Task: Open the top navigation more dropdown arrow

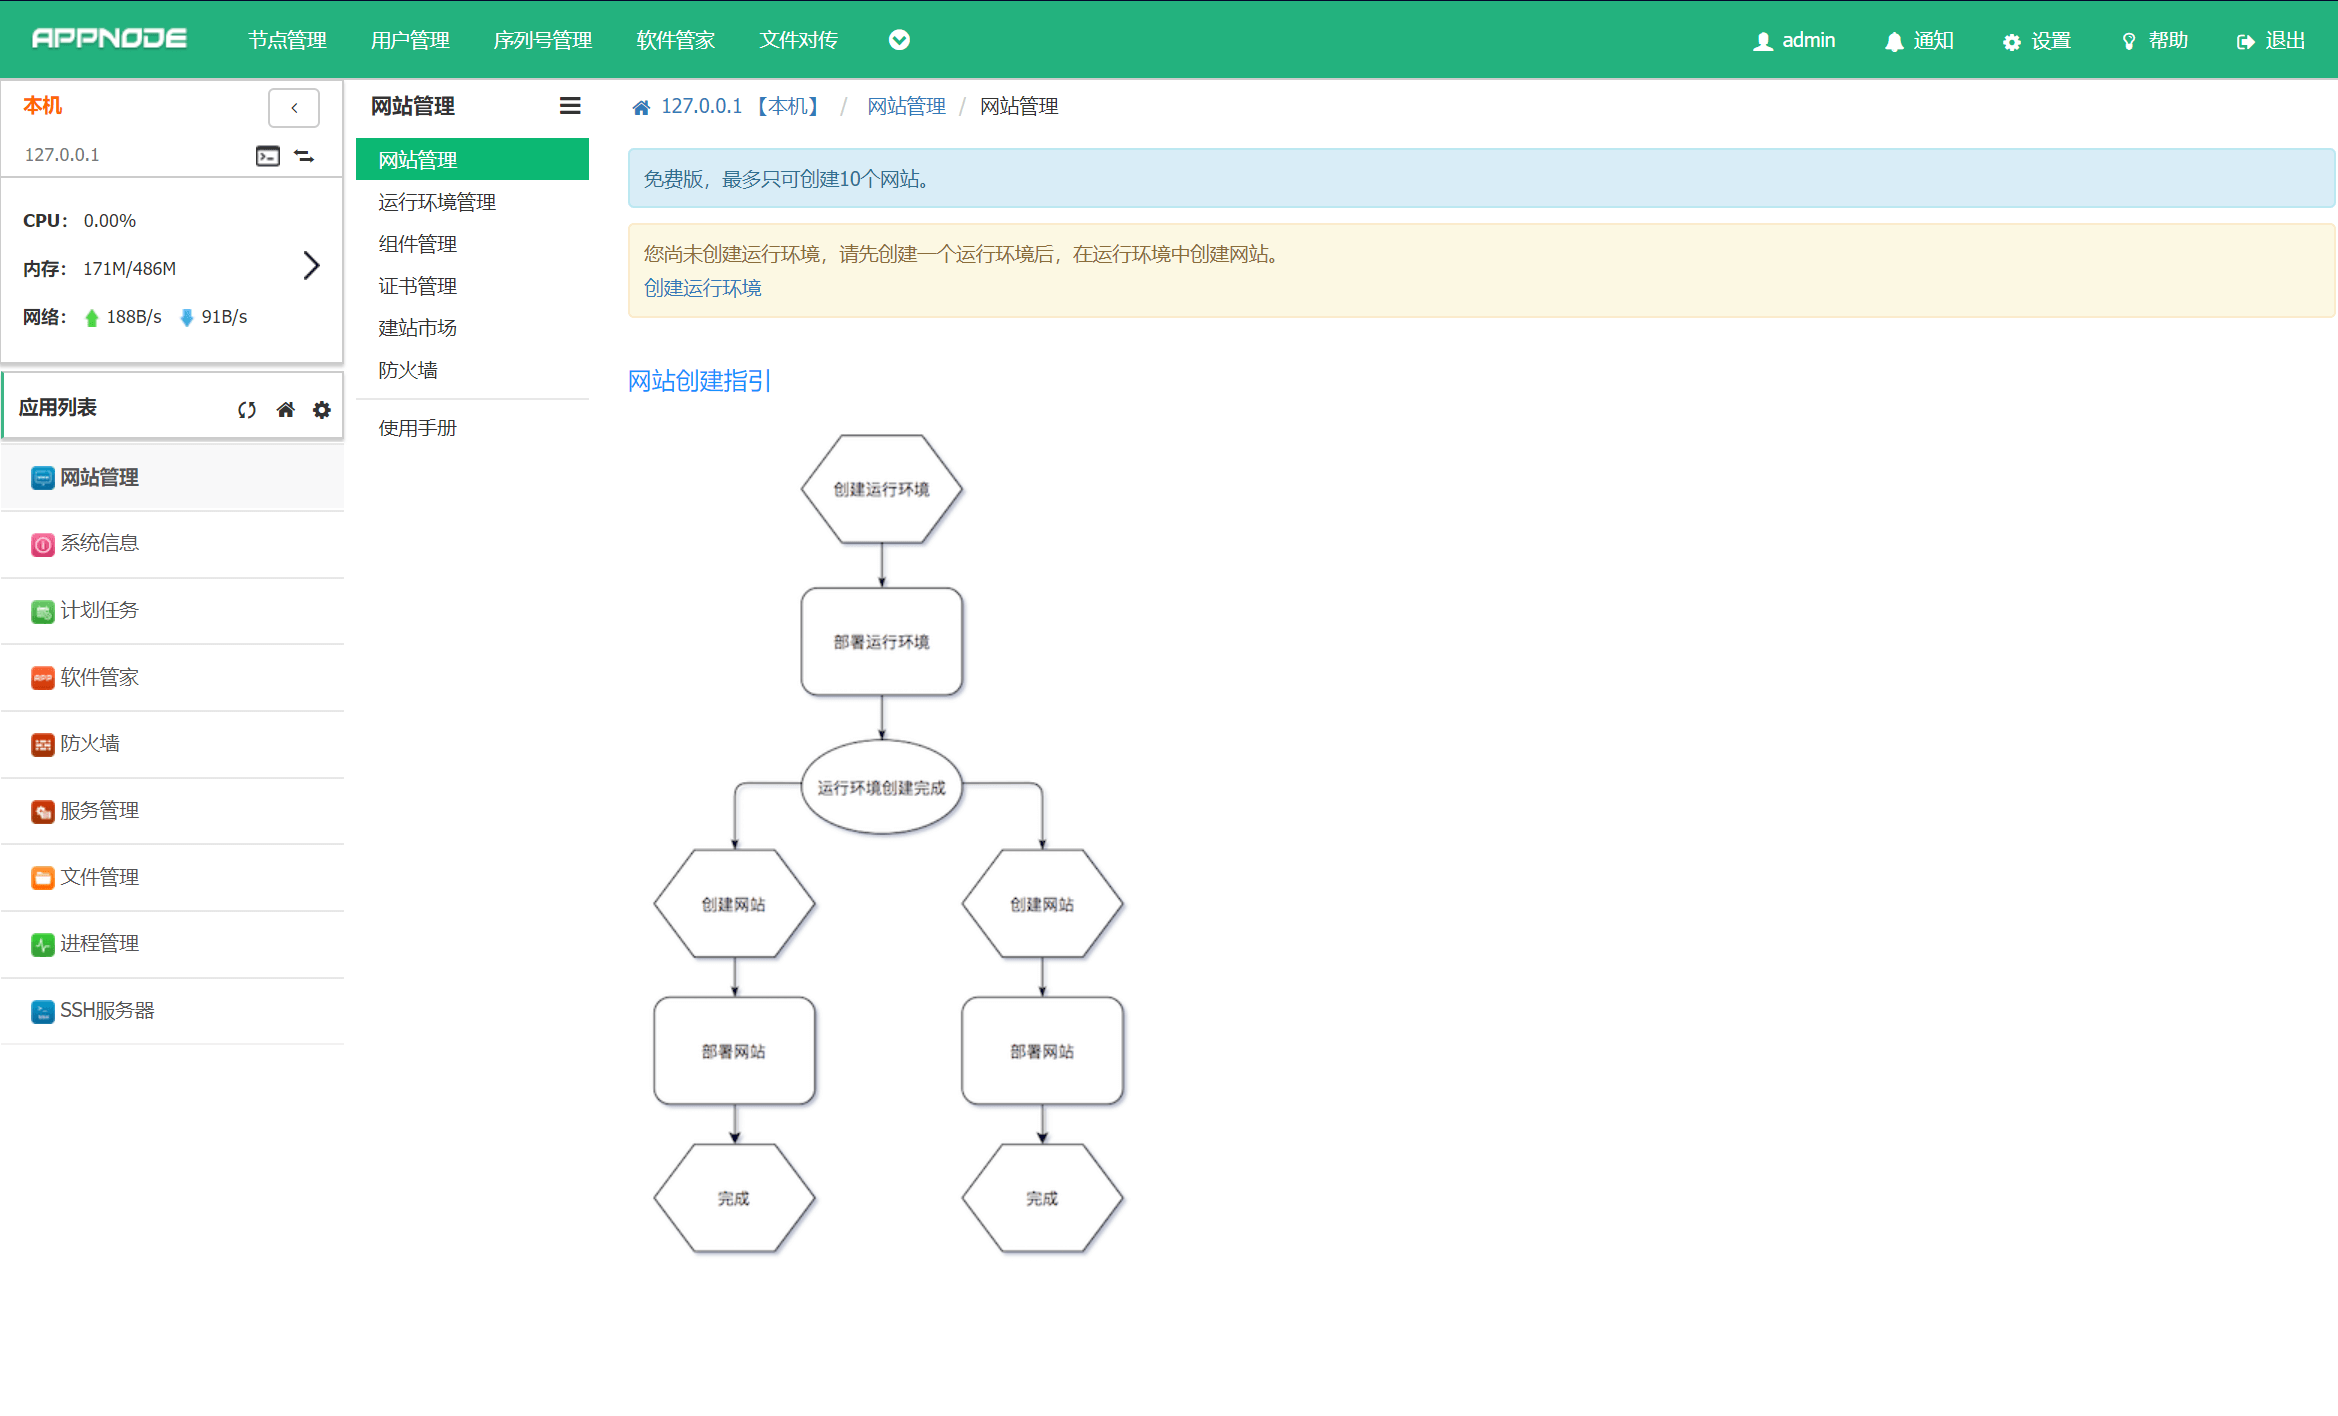Action: pyautogui.click(x=899, y=40)
